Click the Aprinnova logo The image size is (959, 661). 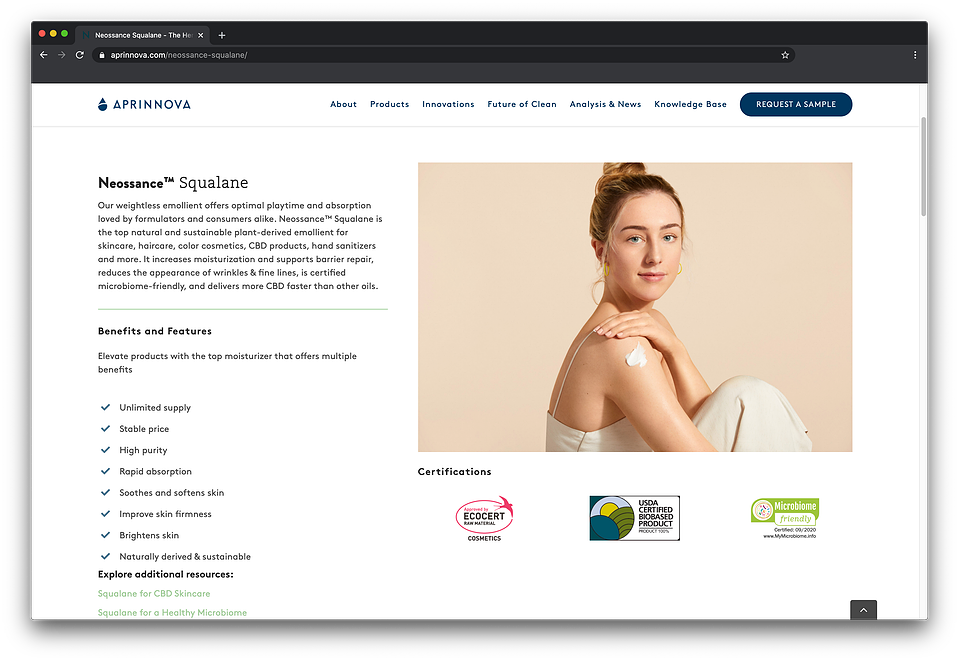pyautogui.click(x=144, y=105)
